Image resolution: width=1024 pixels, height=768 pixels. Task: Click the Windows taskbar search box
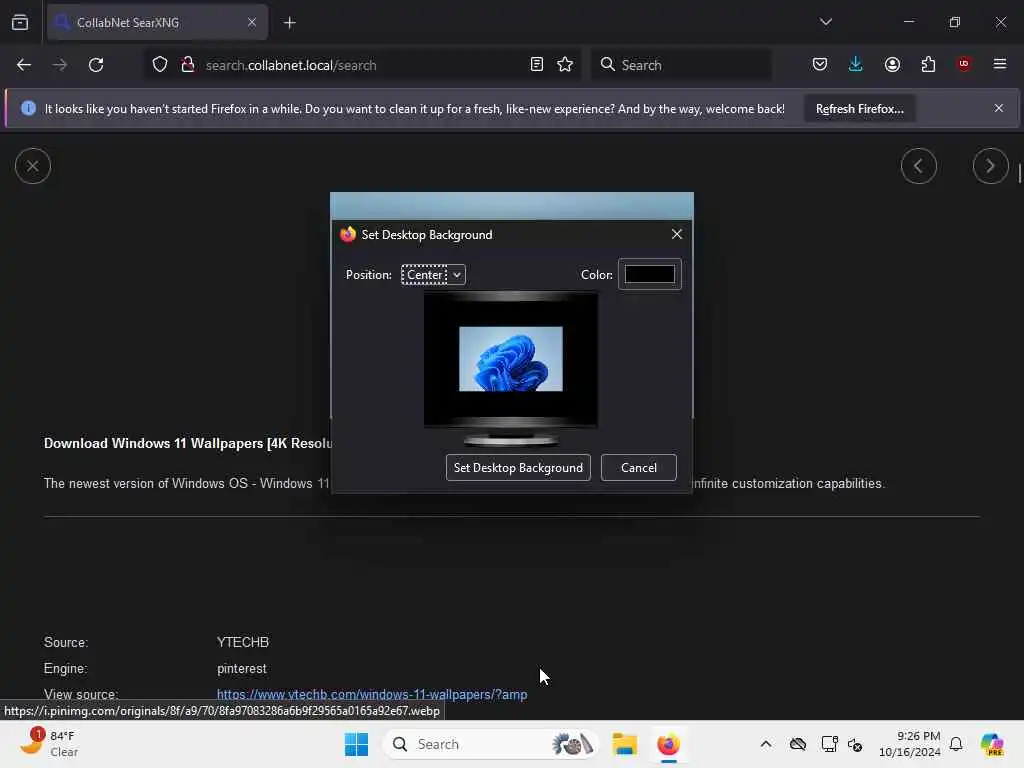point(490,744)
